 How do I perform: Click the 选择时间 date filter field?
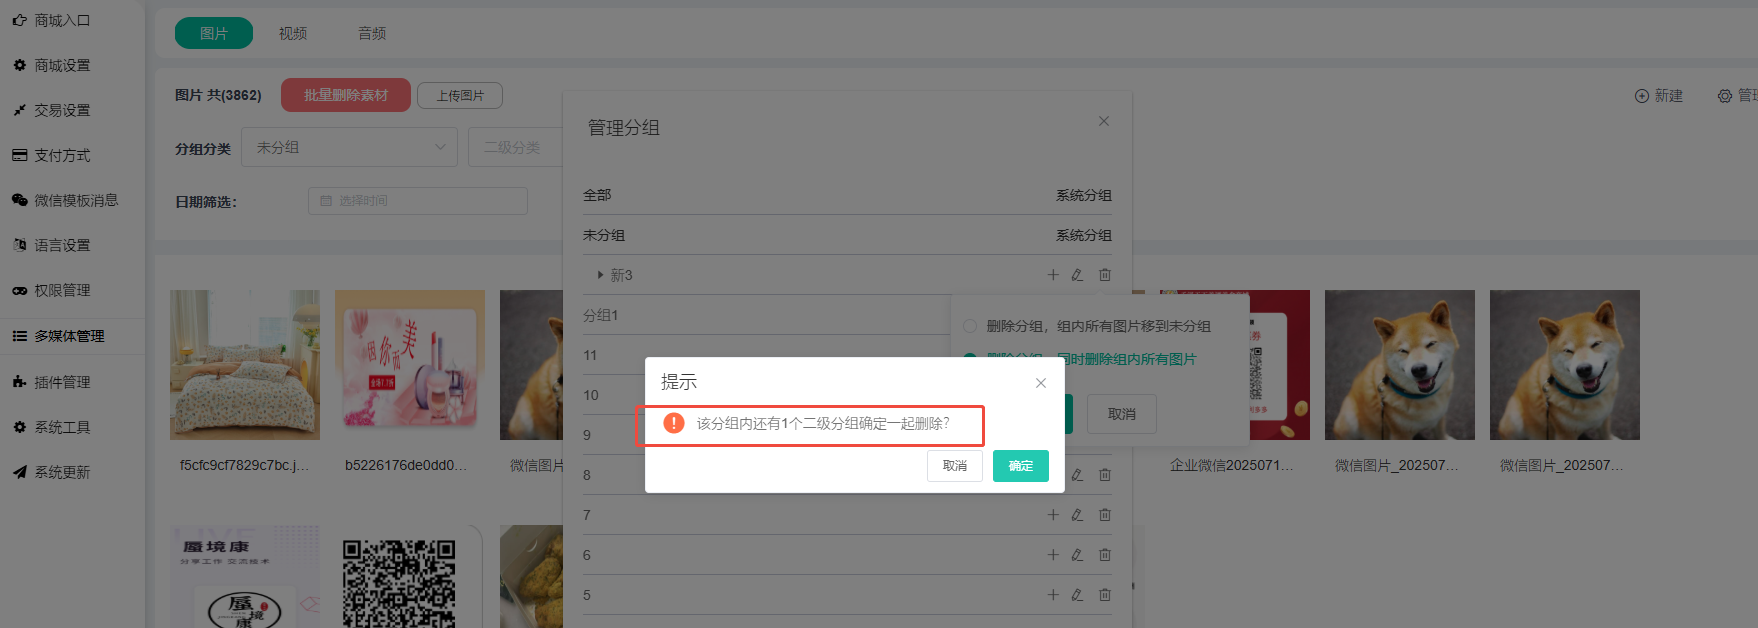[417, 201]
